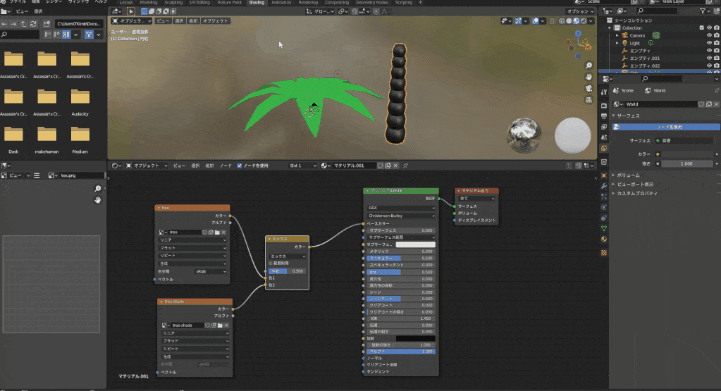Image resolution: width=721 pixels, height=391 pixels.
Task: Unlink material 001 with X button
Action: pos(395,166)
